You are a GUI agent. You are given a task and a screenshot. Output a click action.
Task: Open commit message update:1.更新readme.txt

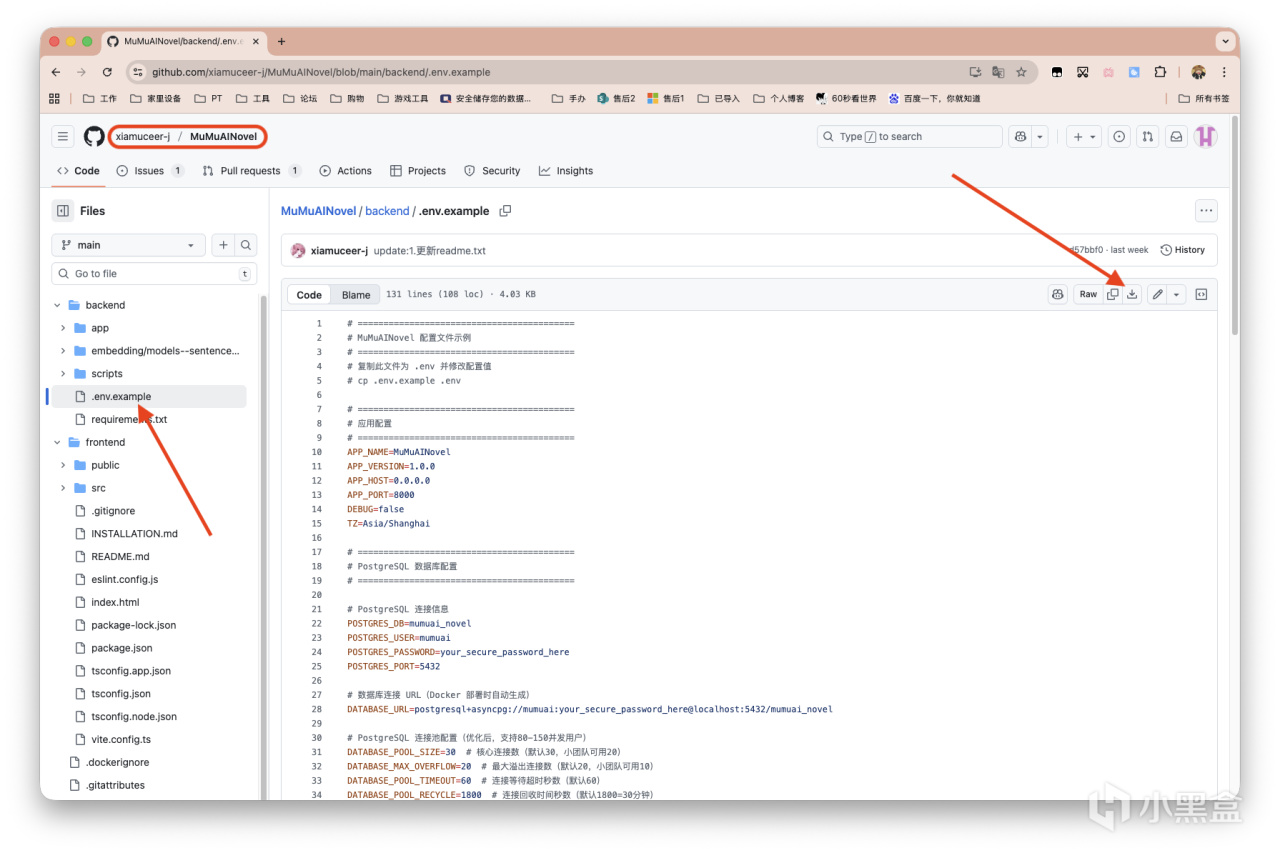[430, 250]
